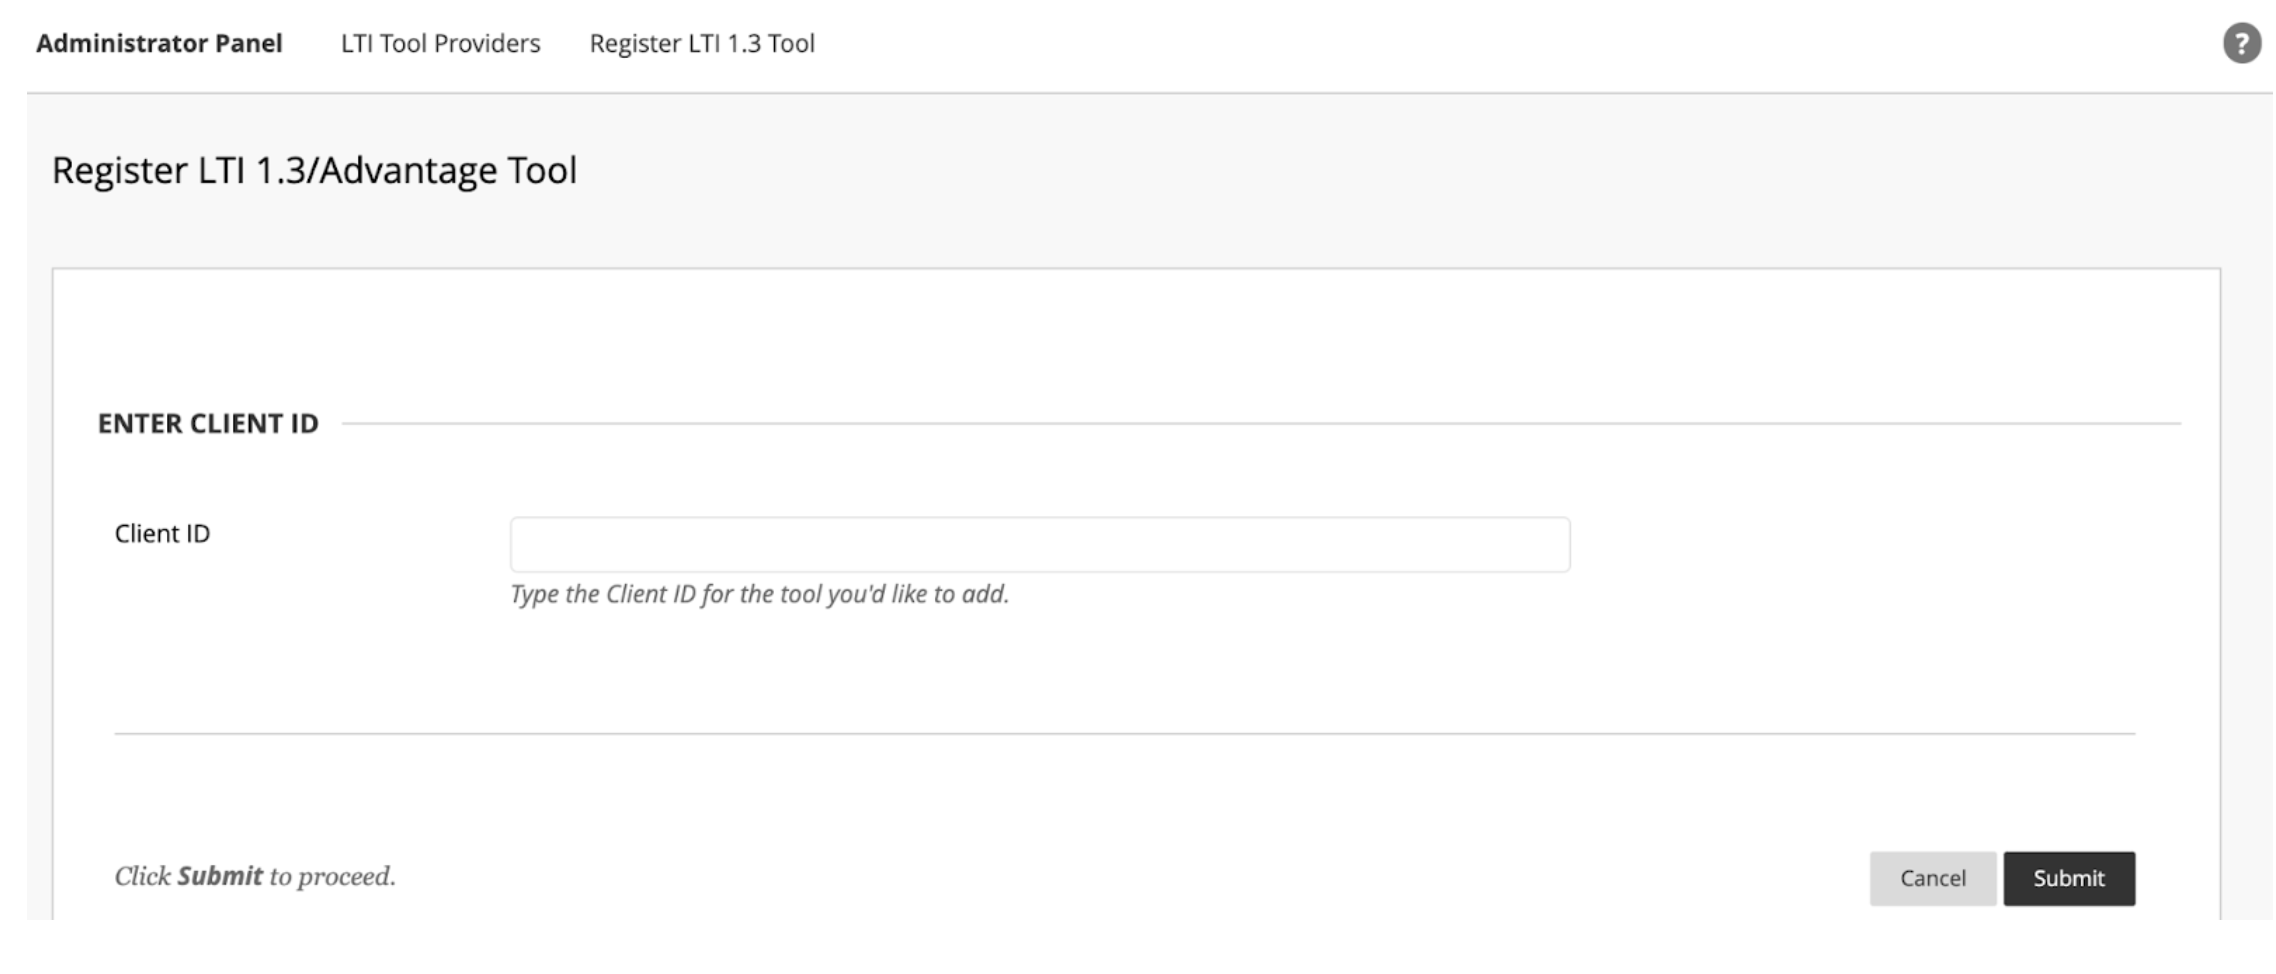
Task: Select Register LTI 1.3 Tool breadcrumb item
Action: 703,43
